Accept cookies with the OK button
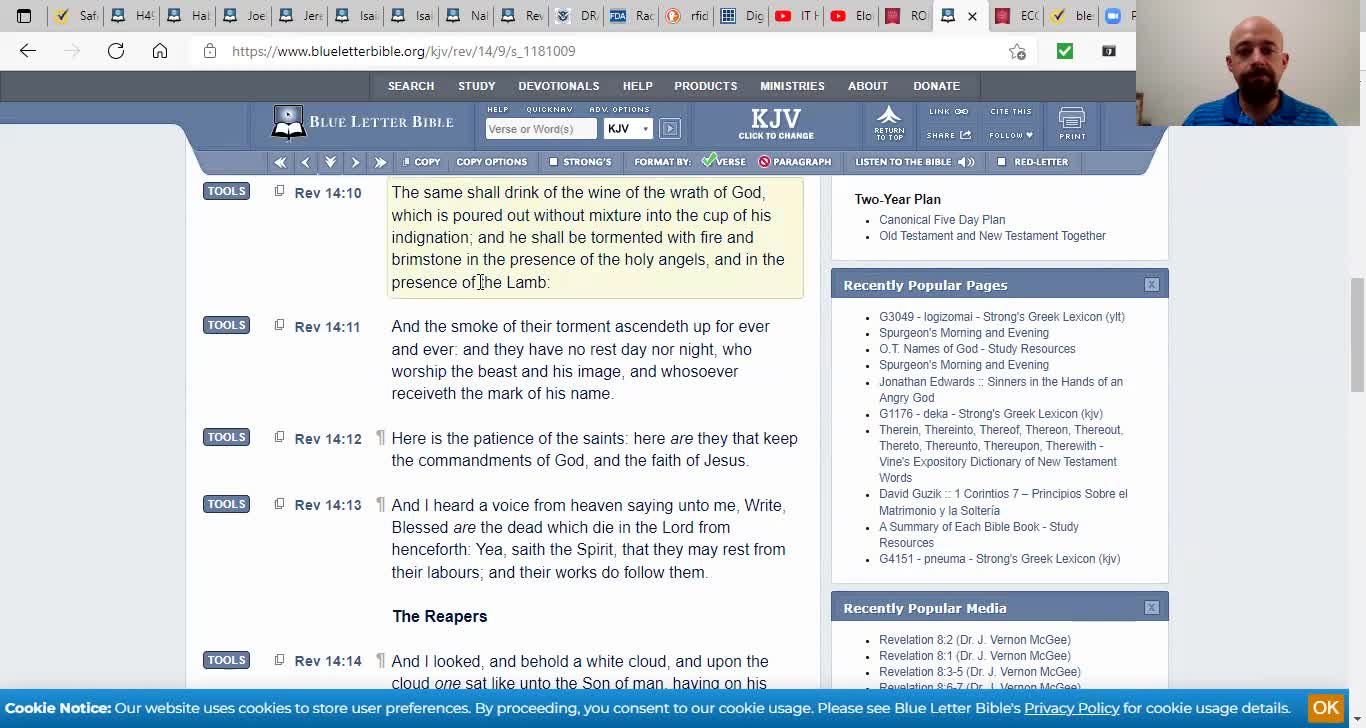Viewport: 1366px width, 728px height. coord(1326,708)
